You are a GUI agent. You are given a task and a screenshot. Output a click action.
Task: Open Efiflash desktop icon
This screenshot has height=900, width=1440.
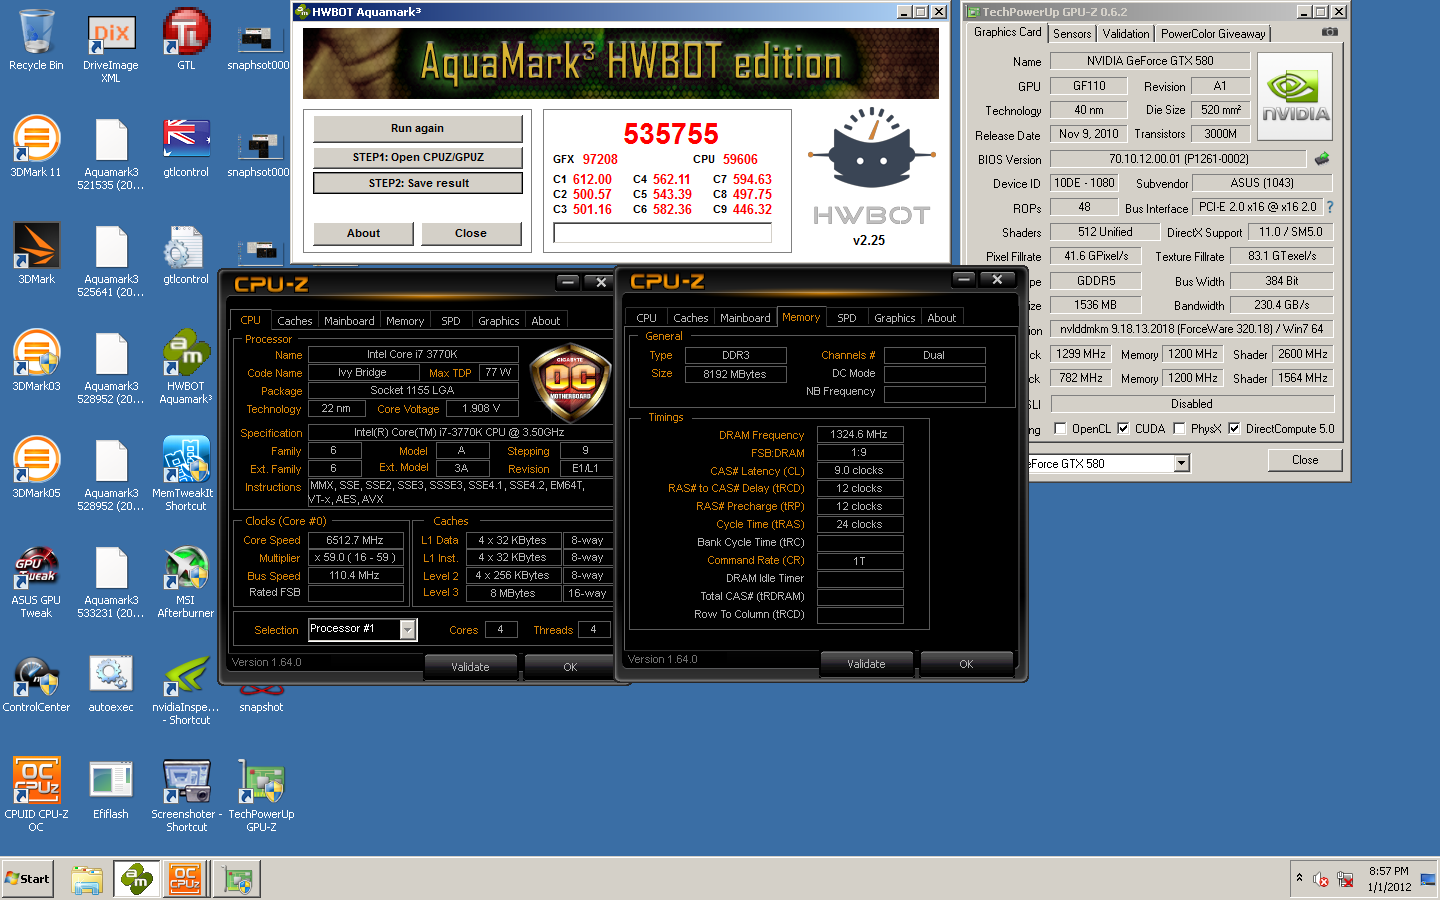(x=111, y=789)
